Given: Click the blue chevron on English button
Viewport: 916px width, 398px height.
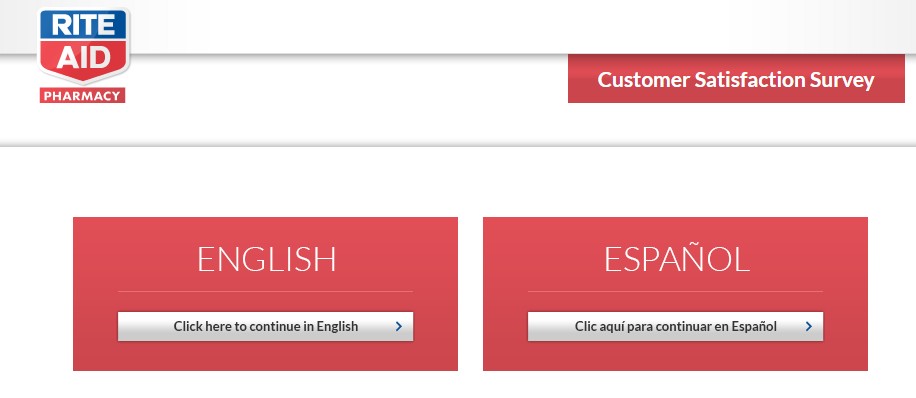Looking at the screenshot, I should click(399, 326).
